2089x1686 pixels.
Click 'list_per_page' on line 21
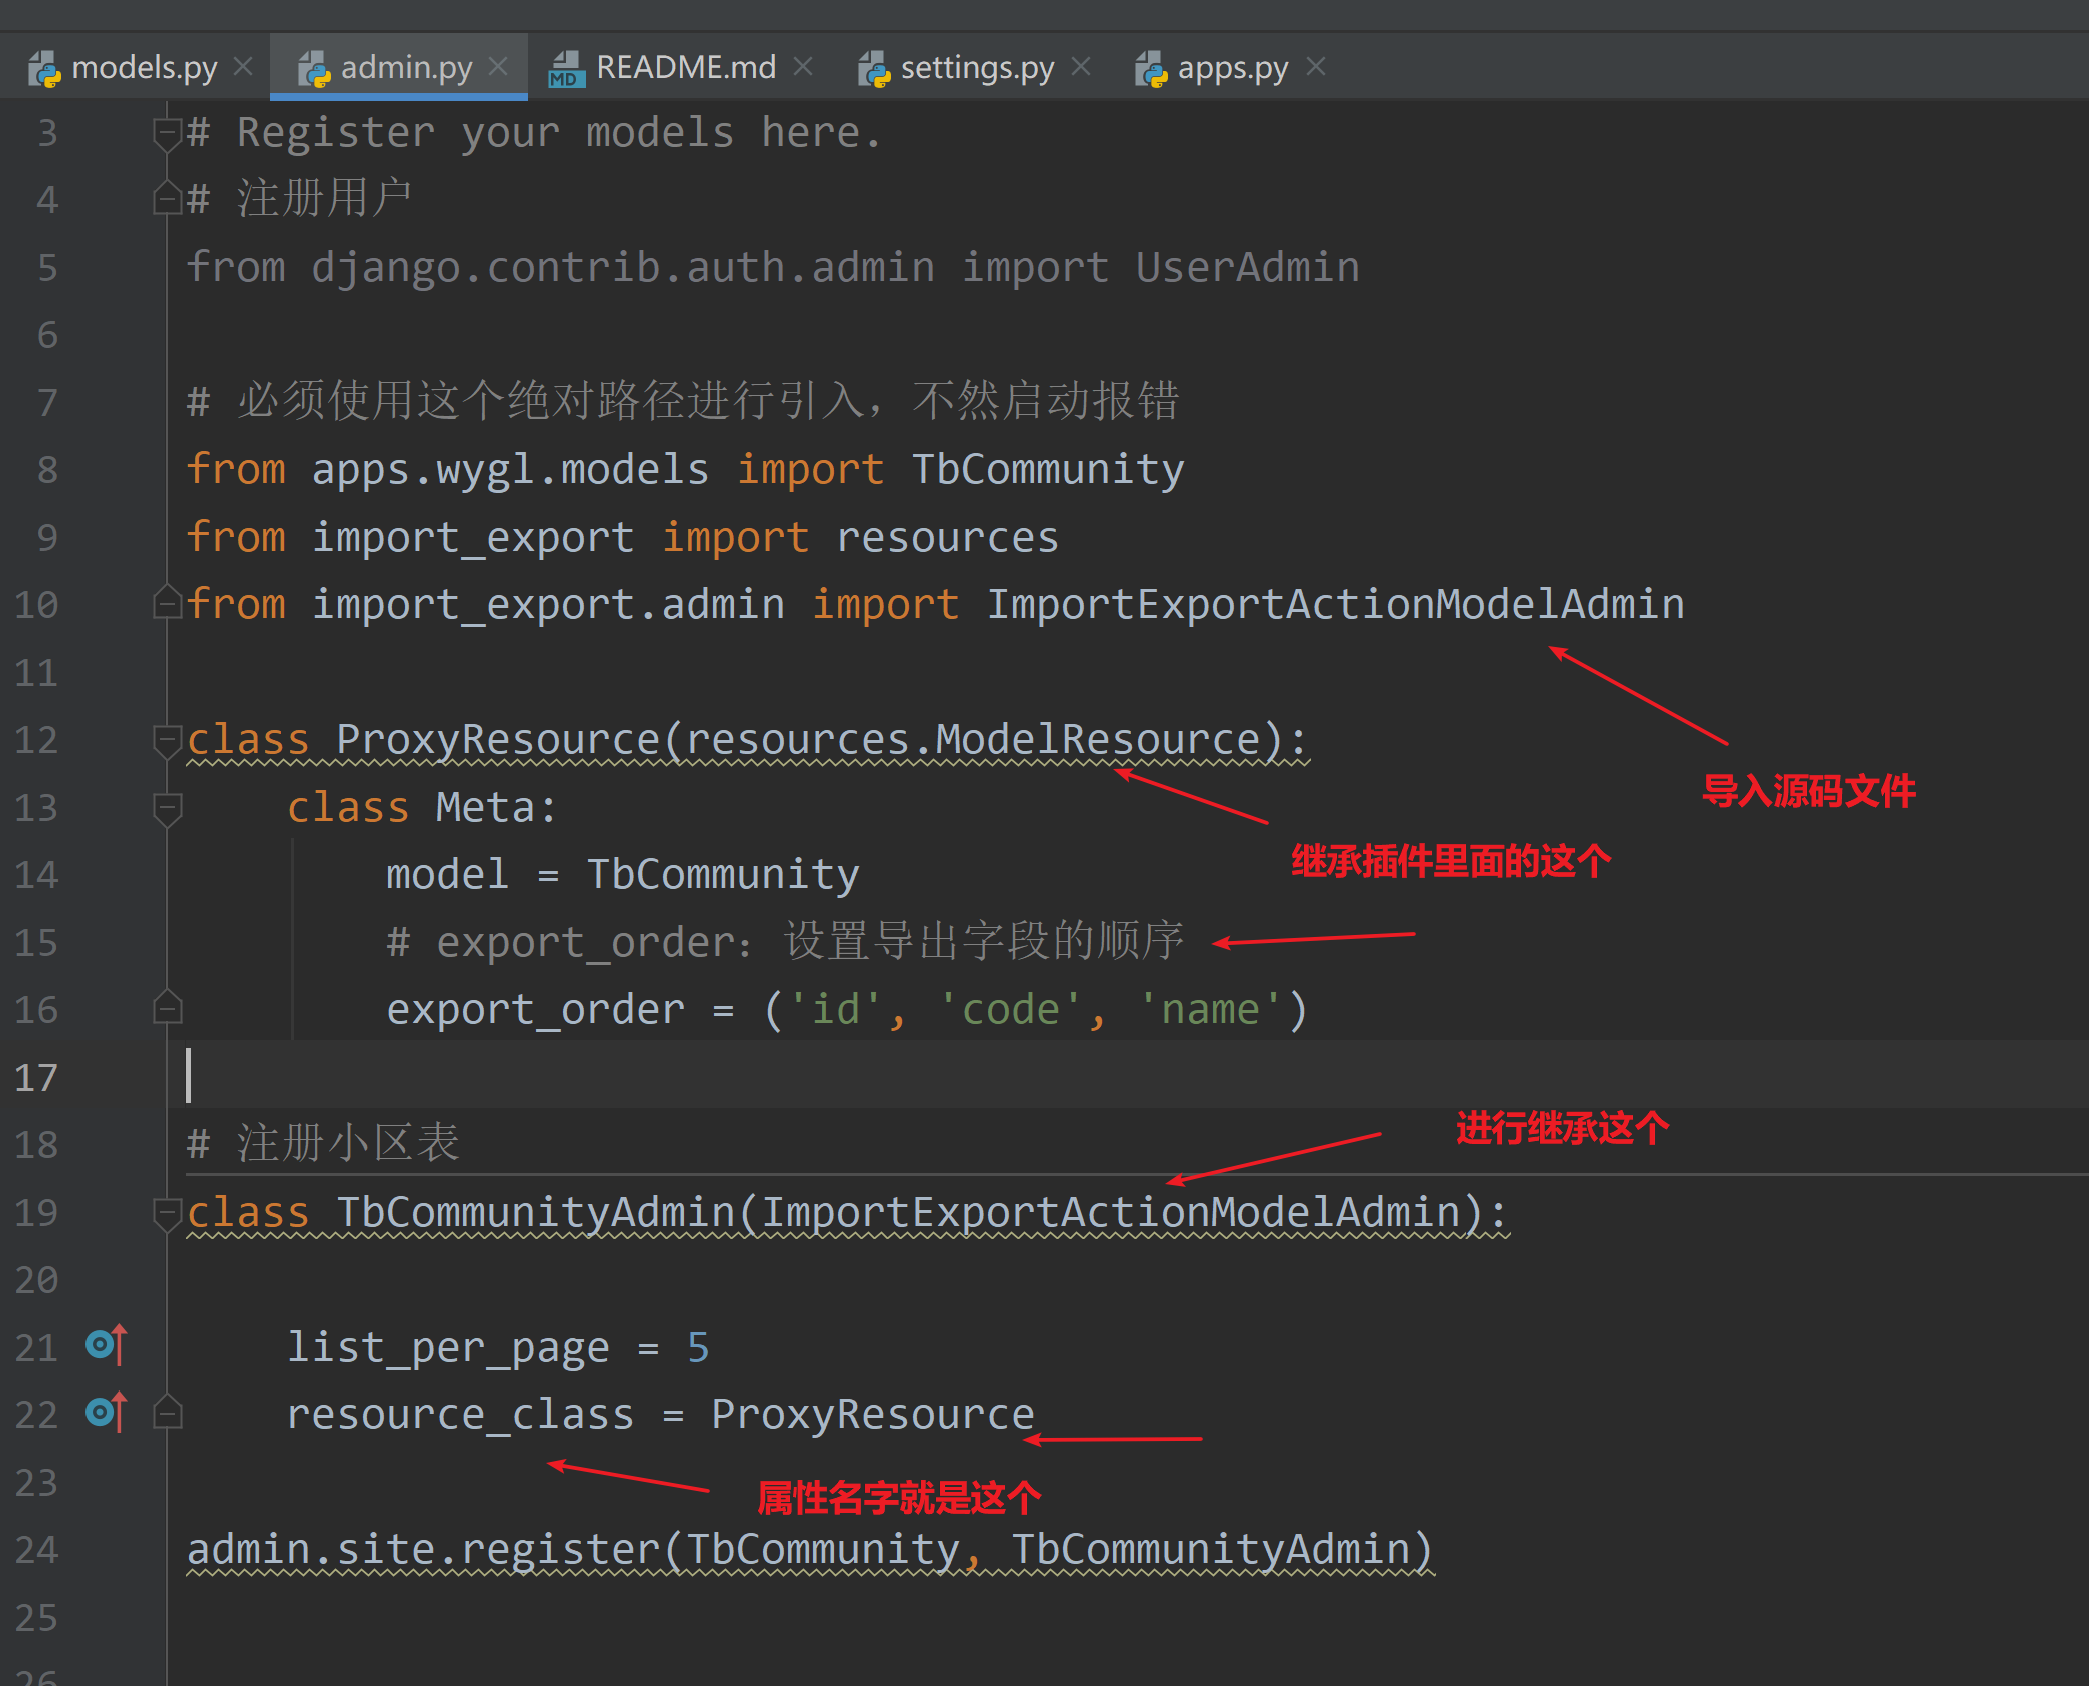pyautogui.click(x=447, y=1348)
